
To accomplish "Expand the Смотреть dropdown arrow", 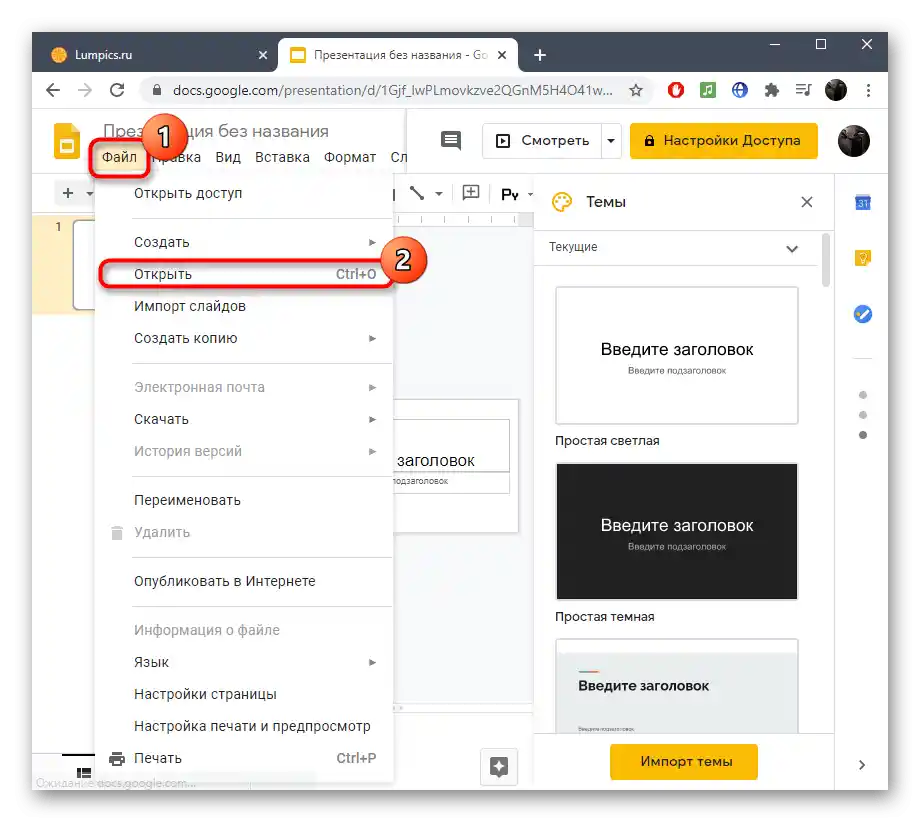I will 611,141.
